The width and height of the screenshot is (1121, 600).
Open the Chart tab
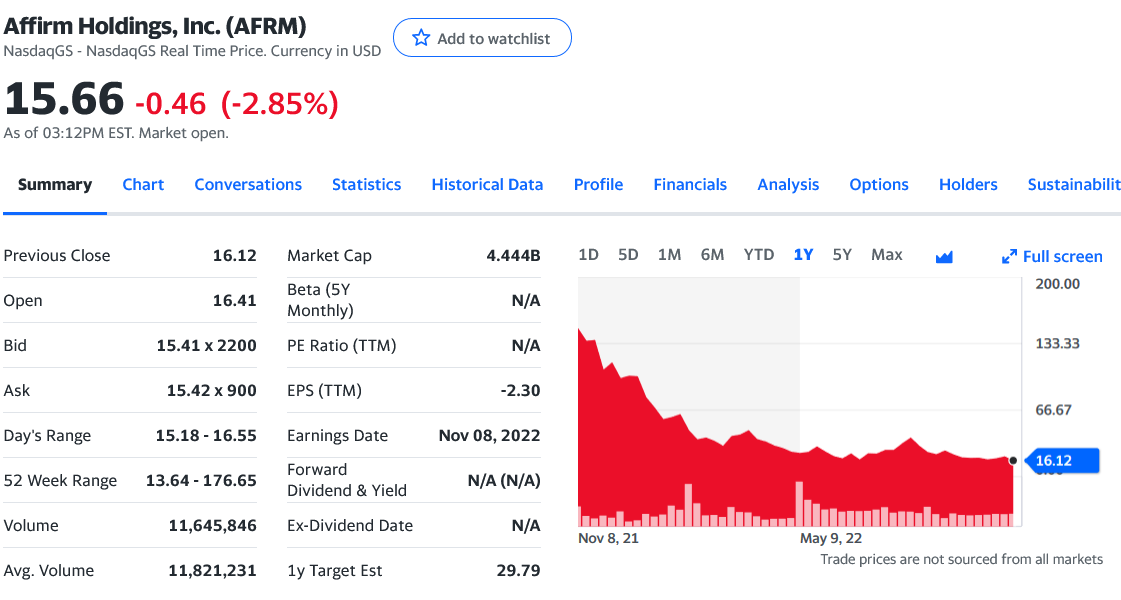(x=143, y=185)
